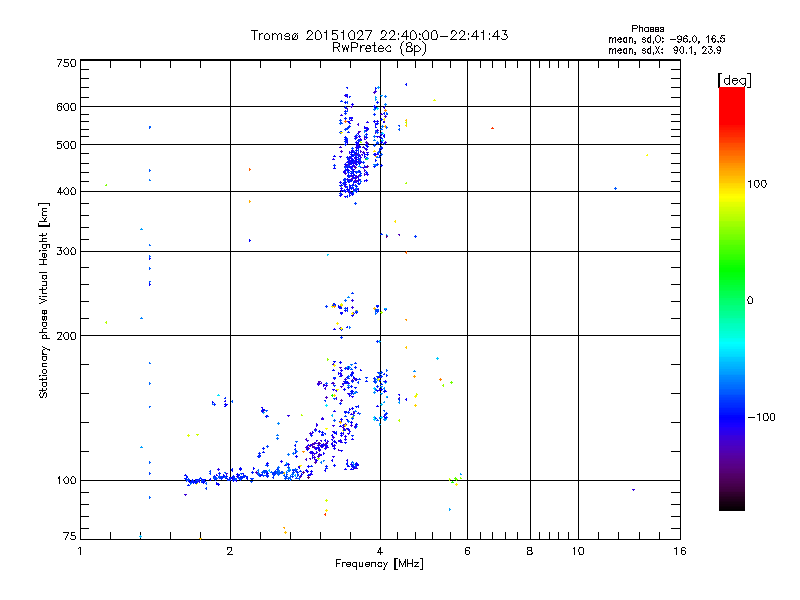Screen dimensions: 800x600
Task: Select the "RwPretec (8p)" subtitle
Action: pyautogui.click(x=379, y=48)
